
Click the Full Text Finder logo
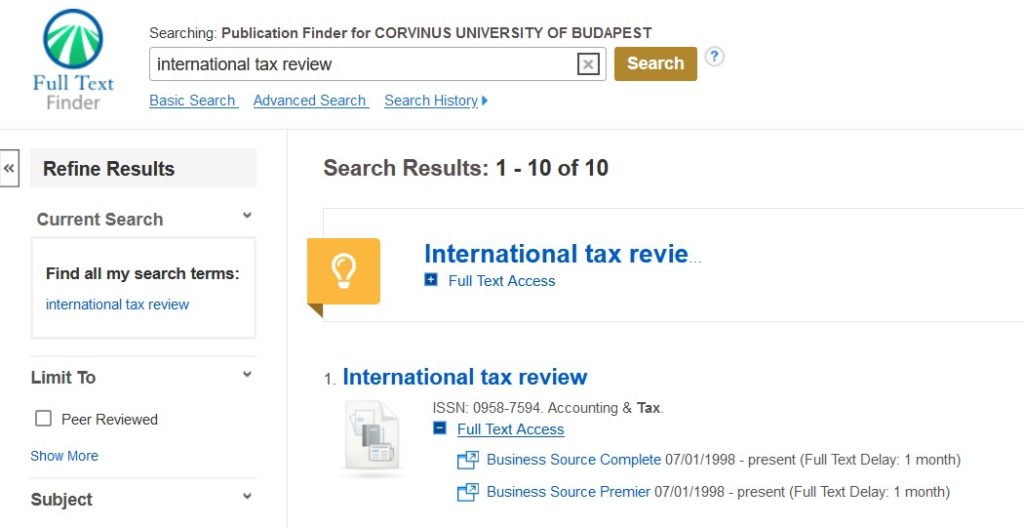pos(73,59)
